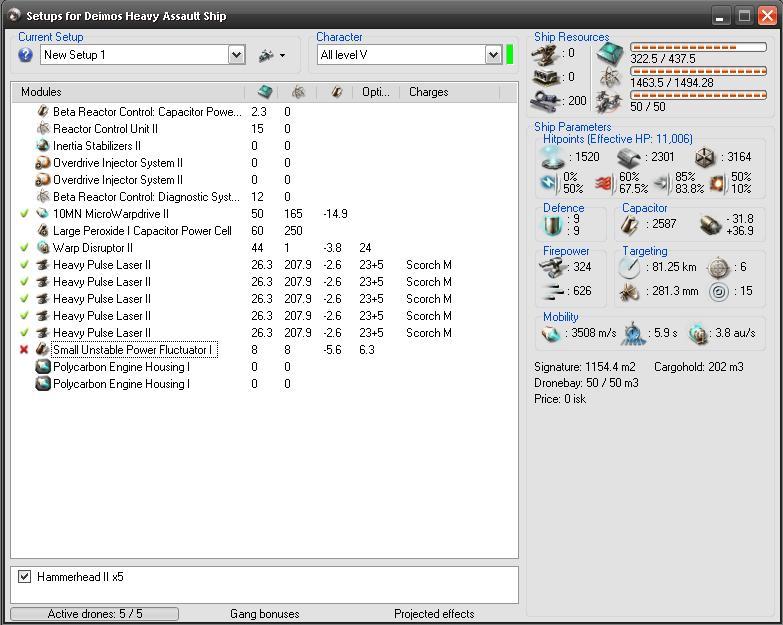Click the warp speed icon showing 3.8 au/s
Image resolution: width=783 pixels, height=625 pixels.
click(x=699, y=333)
